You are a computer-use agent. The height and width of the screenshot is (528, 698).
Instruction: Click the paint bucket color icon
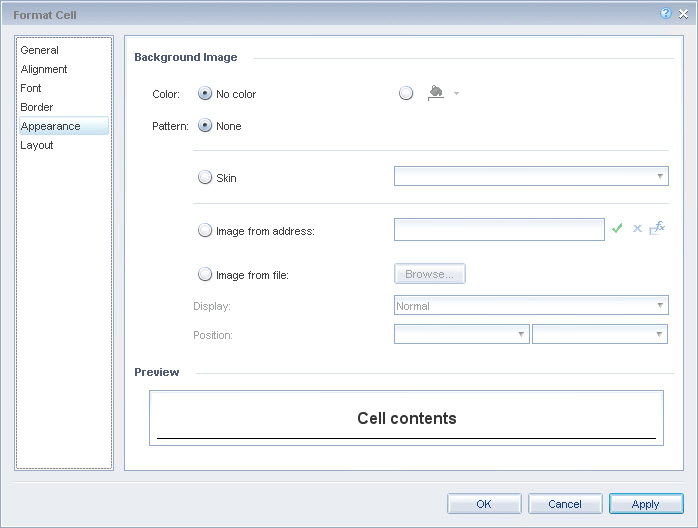[435, 93]
